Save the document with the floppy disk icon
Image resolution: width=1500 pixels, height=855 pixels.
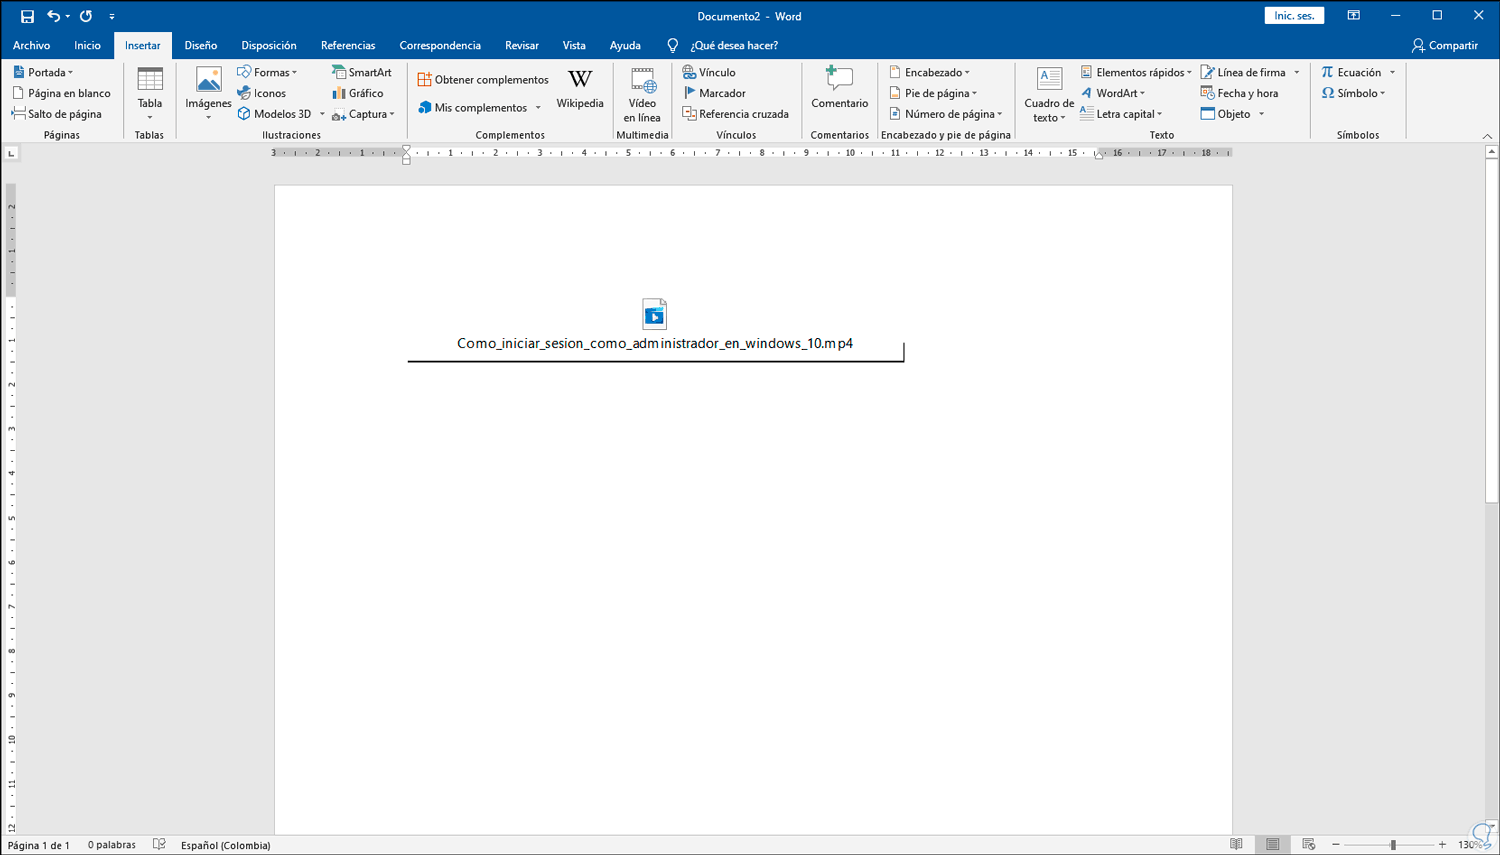(x=27, y=16)
